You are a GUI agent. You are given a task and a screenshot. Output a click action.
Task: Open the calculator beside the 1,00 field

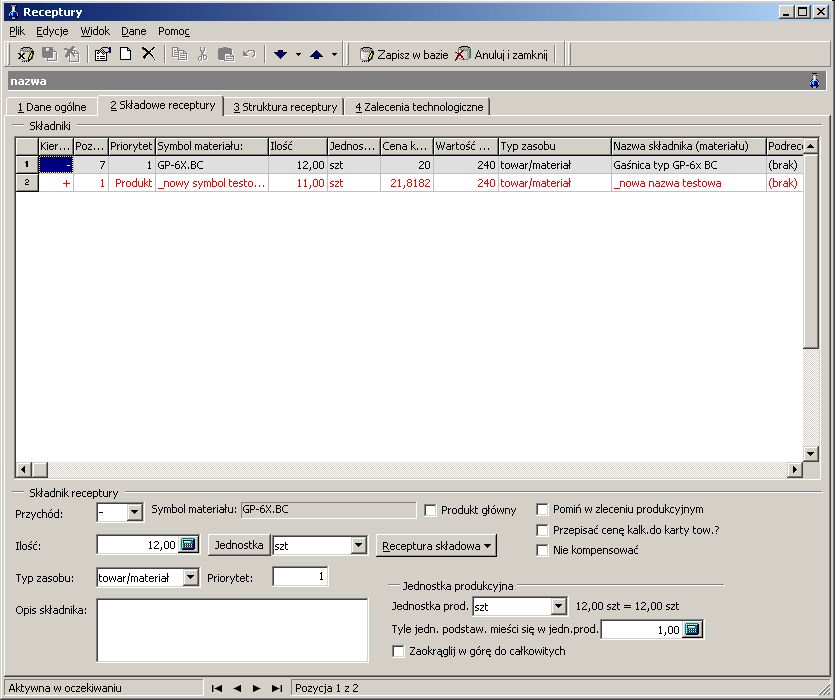click(692, 629)
